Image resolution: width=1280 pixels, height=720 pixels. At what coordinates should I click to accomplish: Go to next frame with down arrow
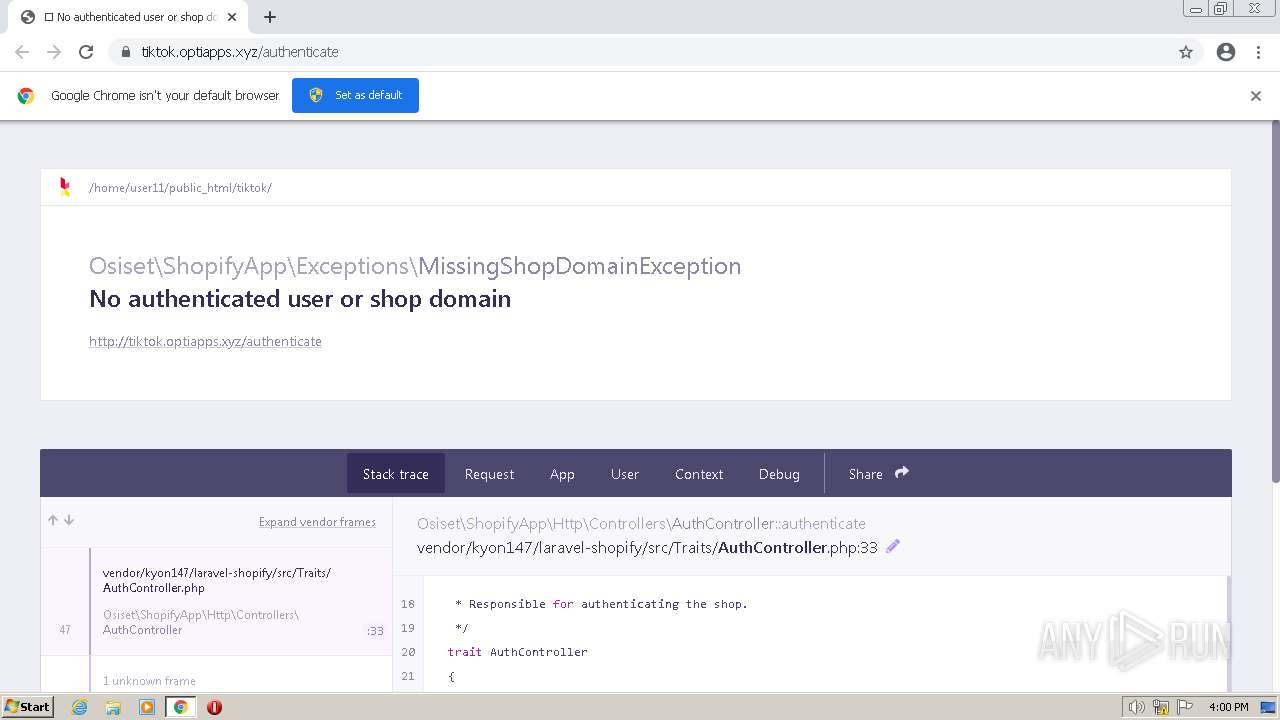[69, 520]
